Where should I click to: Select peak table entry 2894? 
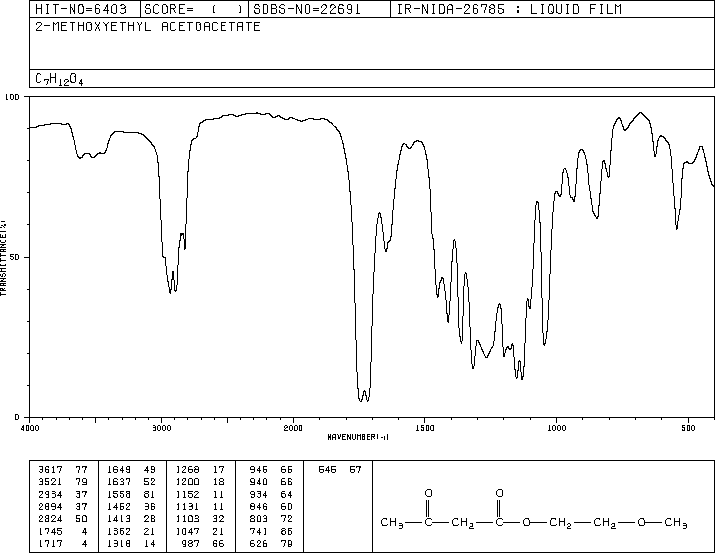pos(50,507)
